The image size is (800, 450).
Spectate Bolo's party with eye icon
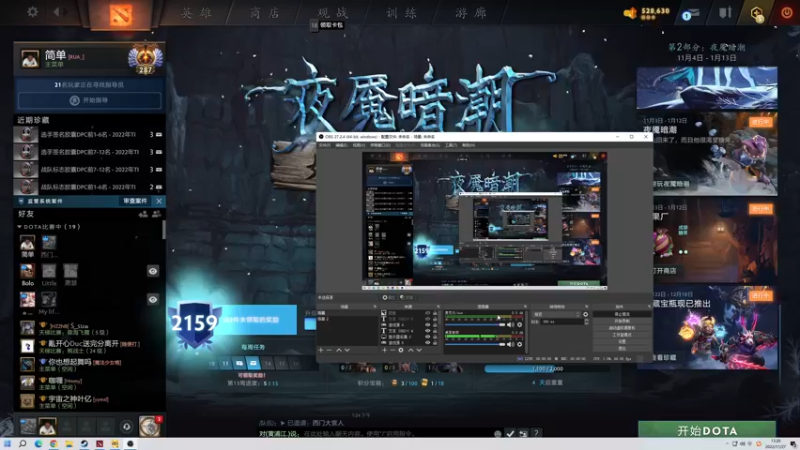pyautogui.click(x=153, y=271)
